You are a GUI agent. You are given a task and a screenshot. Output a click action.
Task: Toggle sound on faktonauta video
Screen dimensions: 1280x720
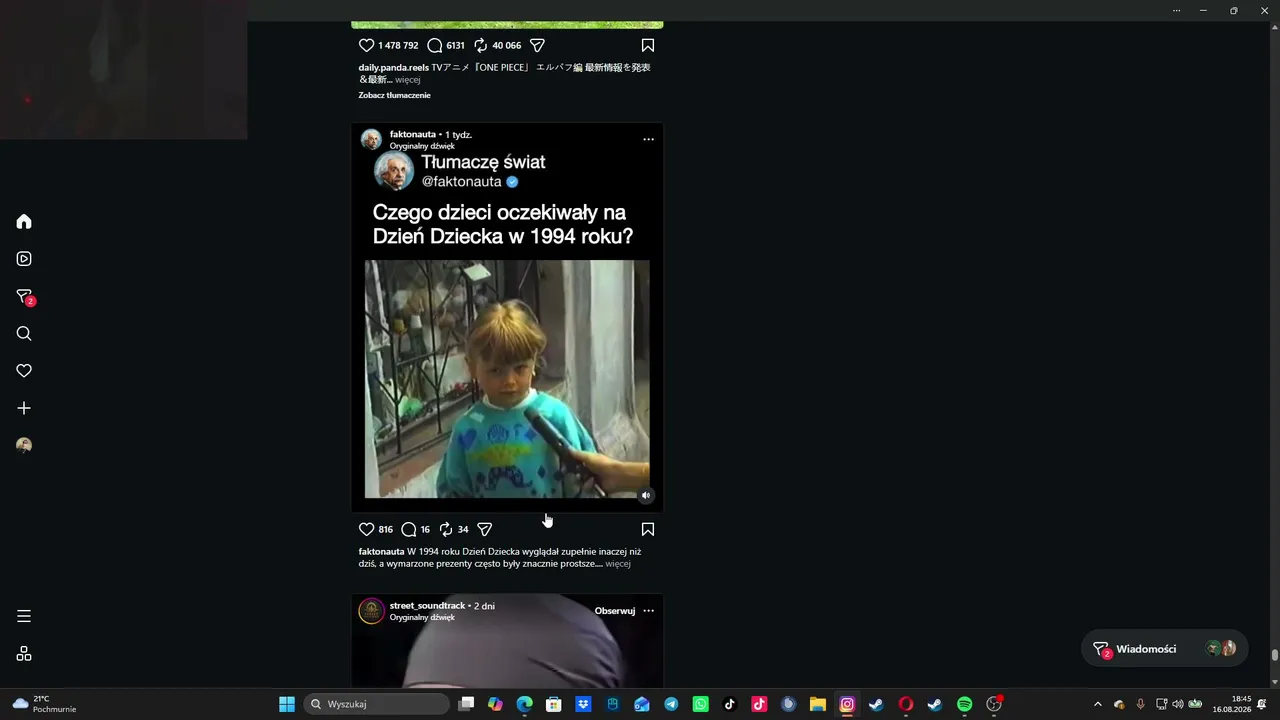click(x=646, y=495)
